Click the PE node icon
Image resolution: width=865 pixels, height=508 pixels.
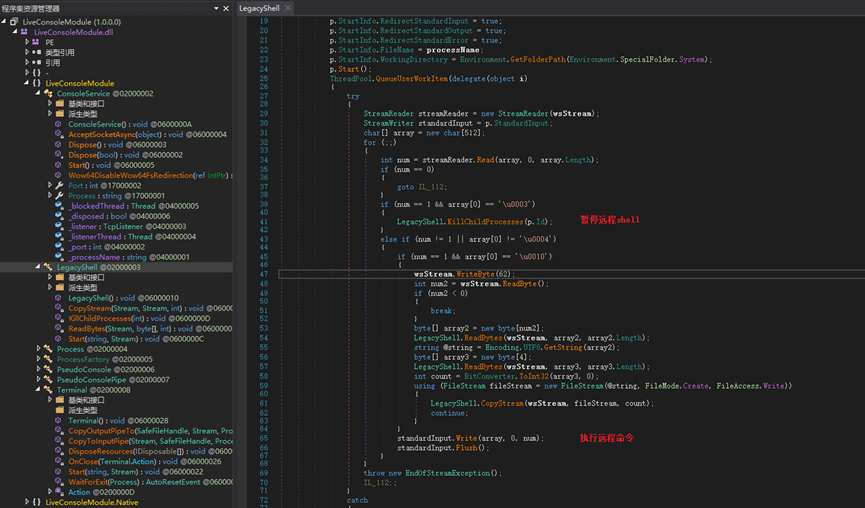click(x=37, y=42)
